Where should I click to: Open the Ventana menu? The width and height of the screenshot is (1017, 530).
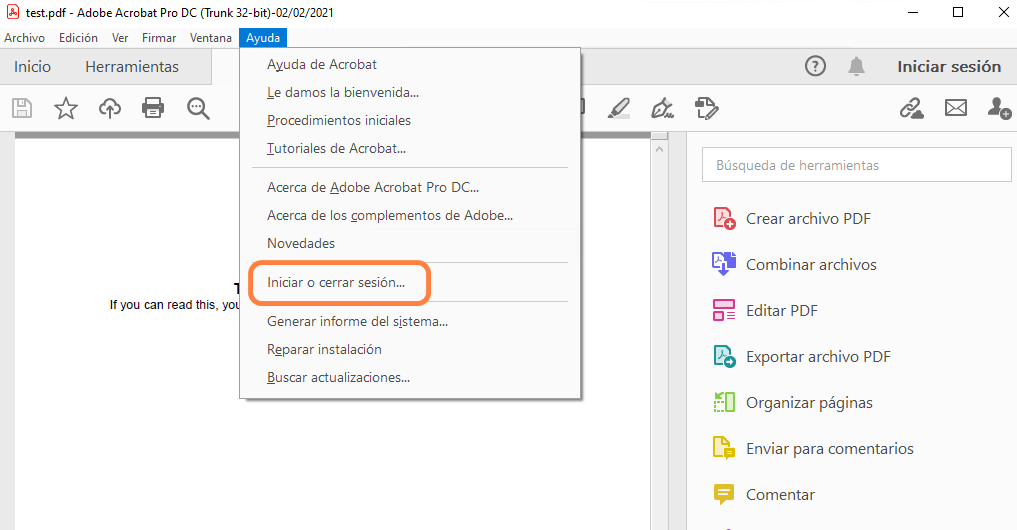tap(211, 38)
